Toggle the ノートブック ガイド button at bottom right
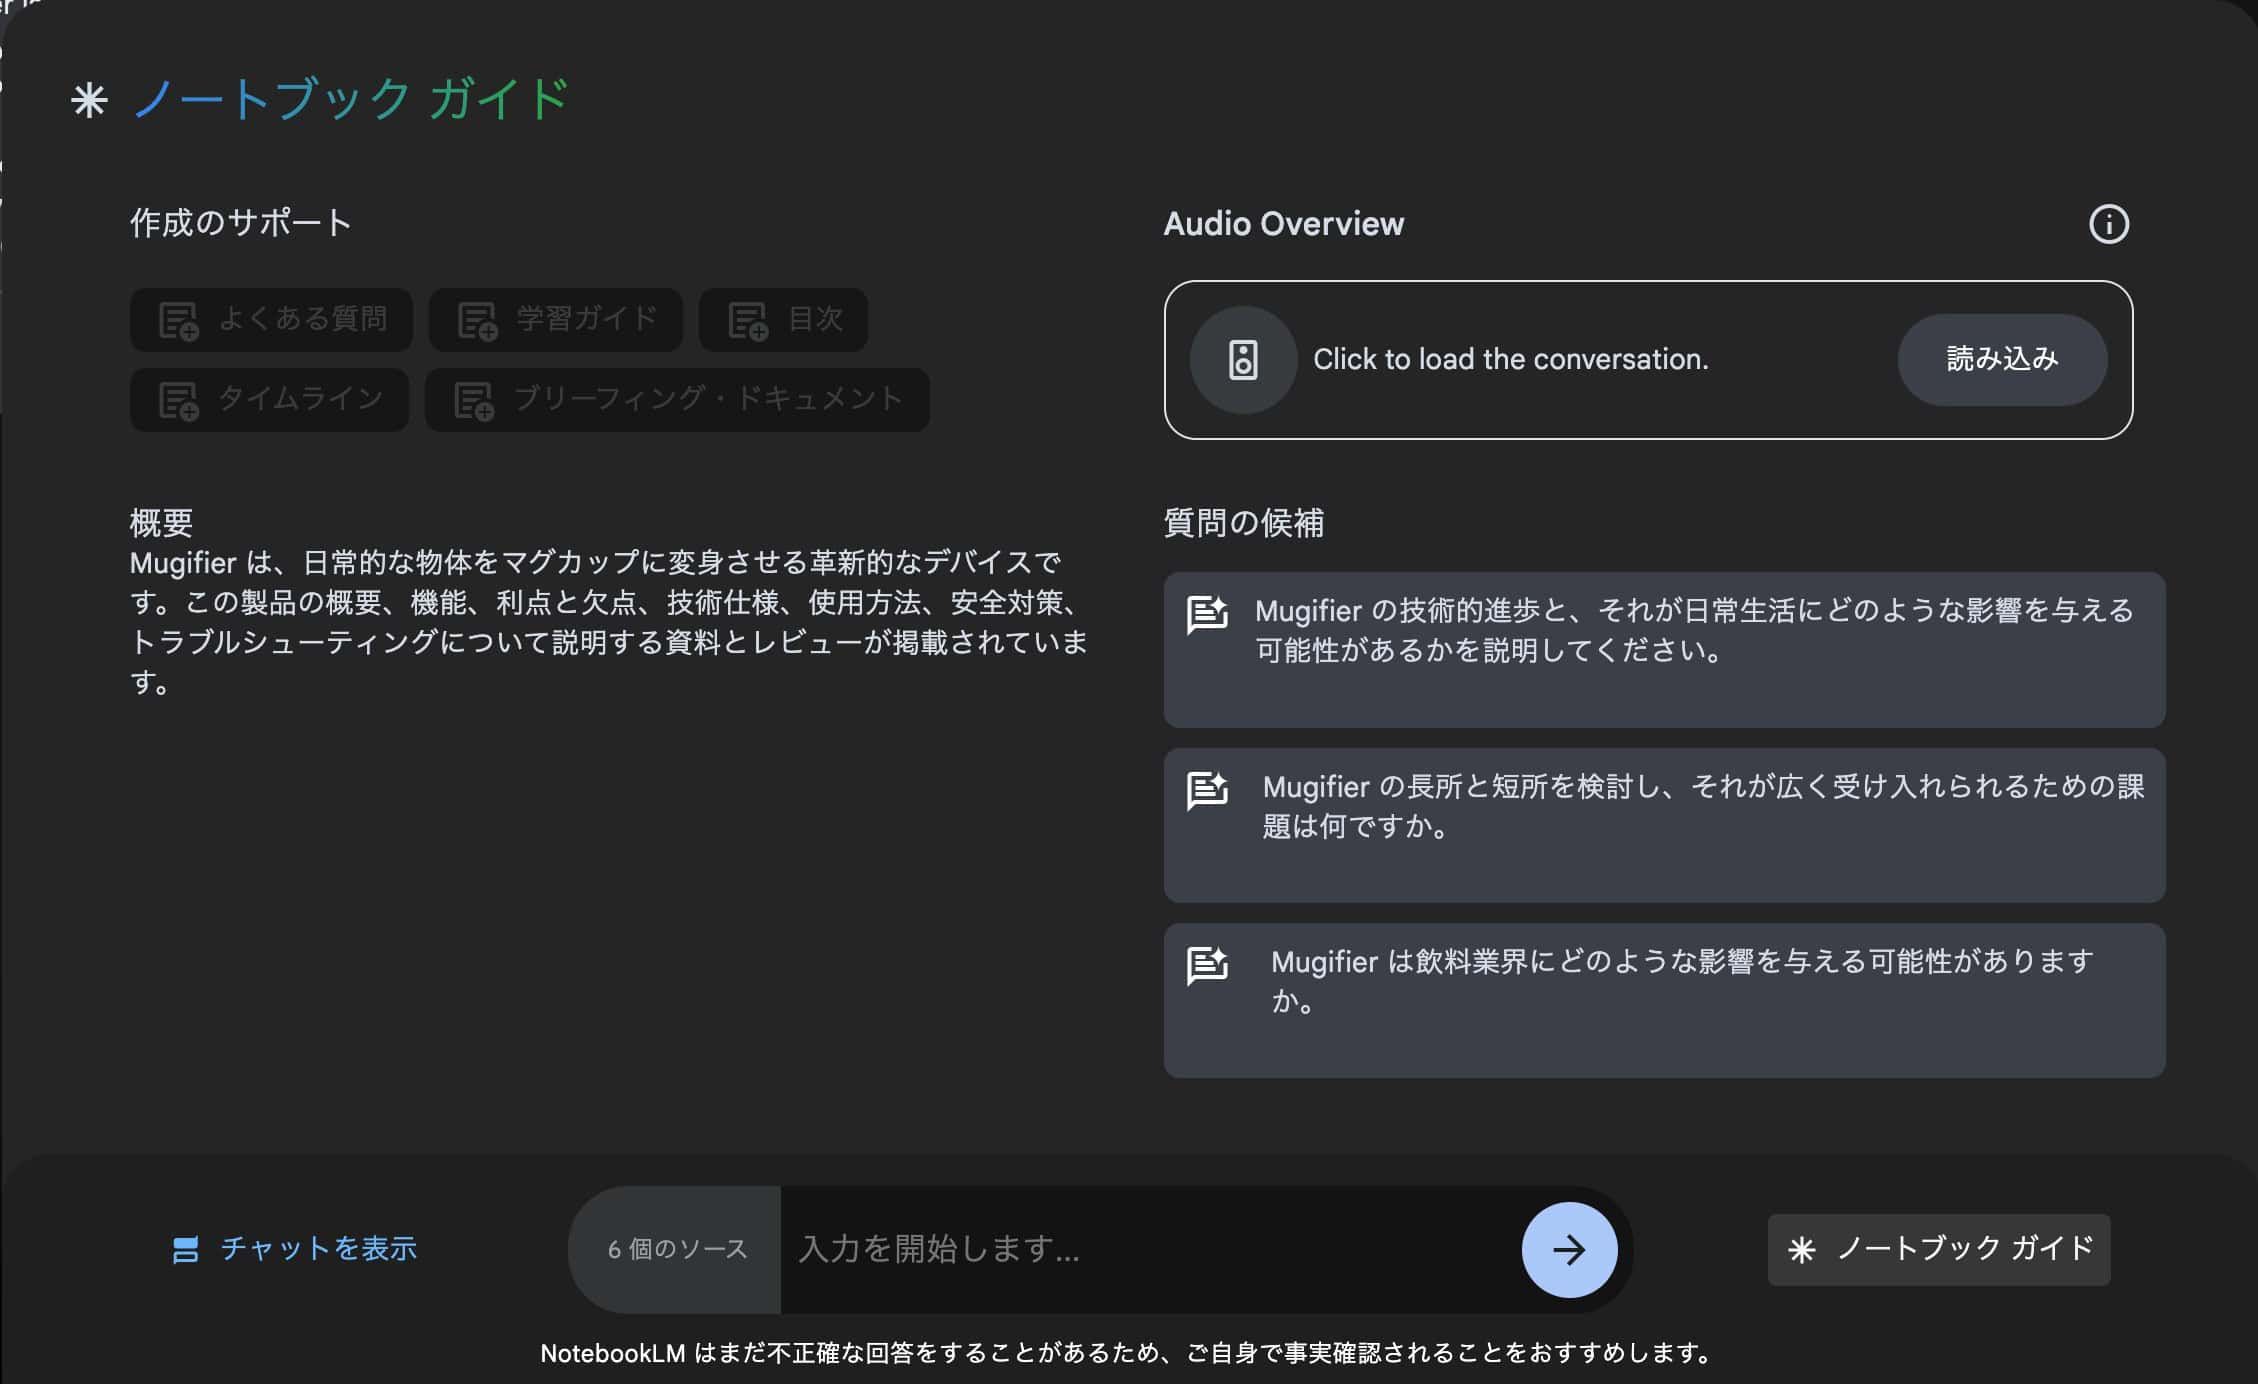The image size is (2258, 1384). coord(1938,1249)
